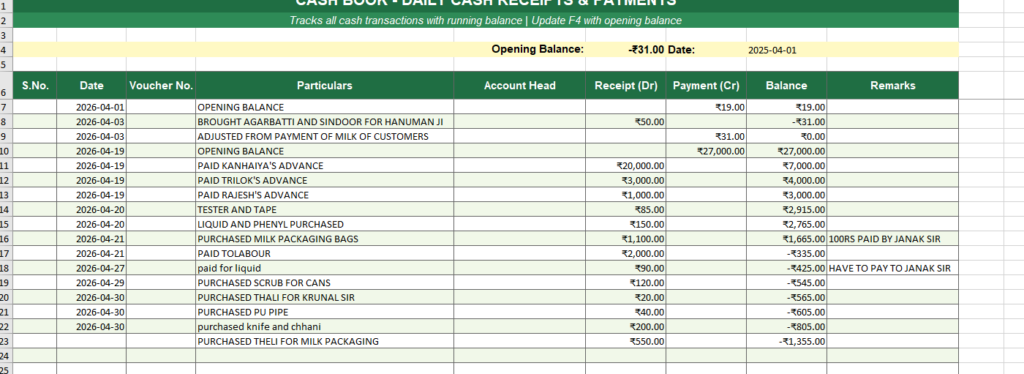Click the ₹2,915.00 balance cell
This screenshot has height=374, width=1024.
[786, 210]
